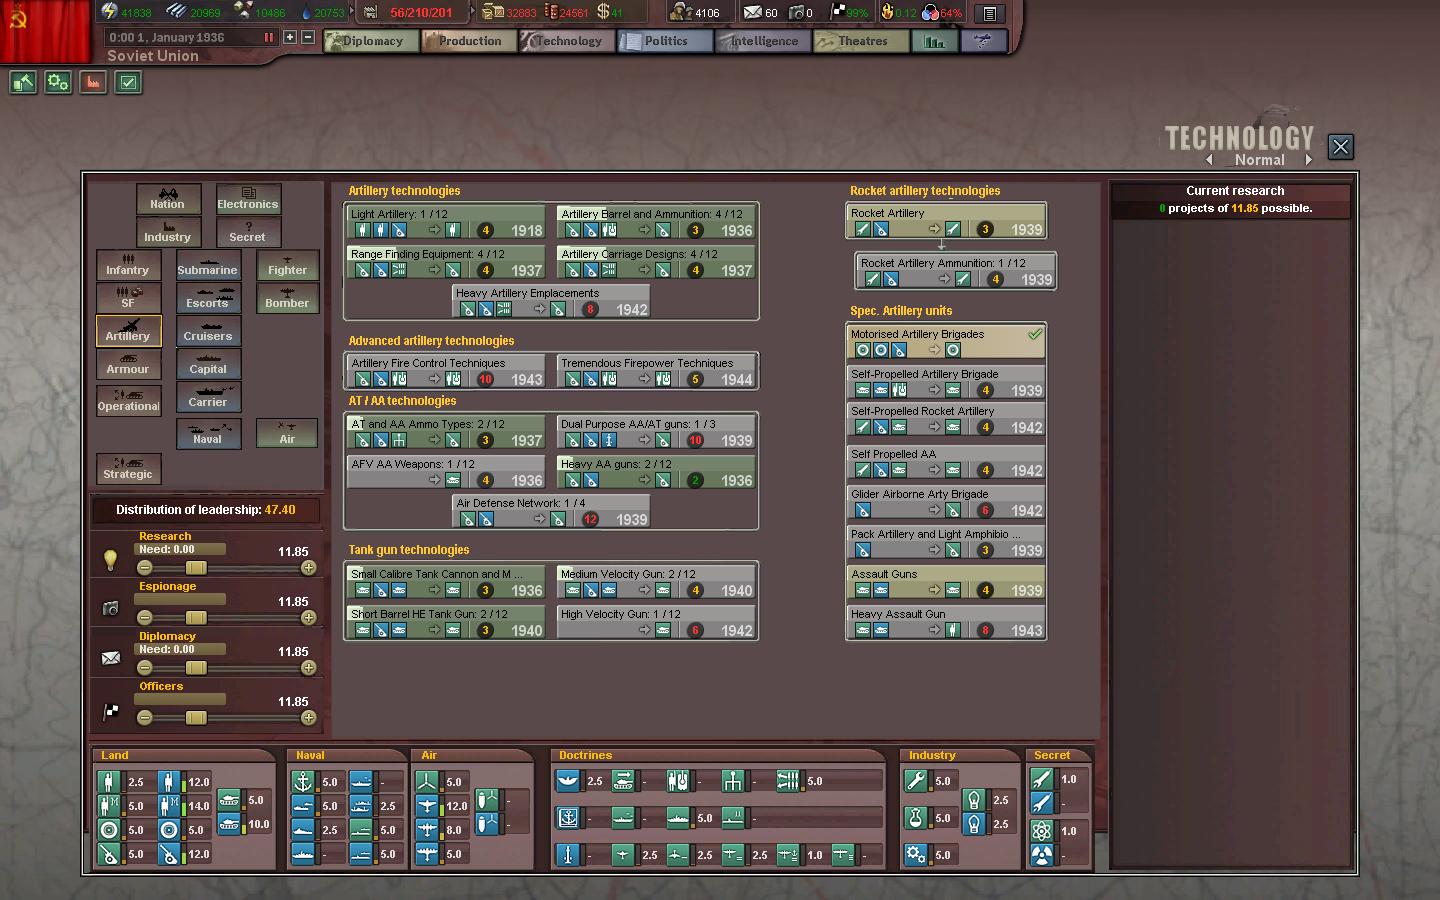Click the red factory icon below the date
The width and height of the screenshot is (1440, 900).
point(93,83)
